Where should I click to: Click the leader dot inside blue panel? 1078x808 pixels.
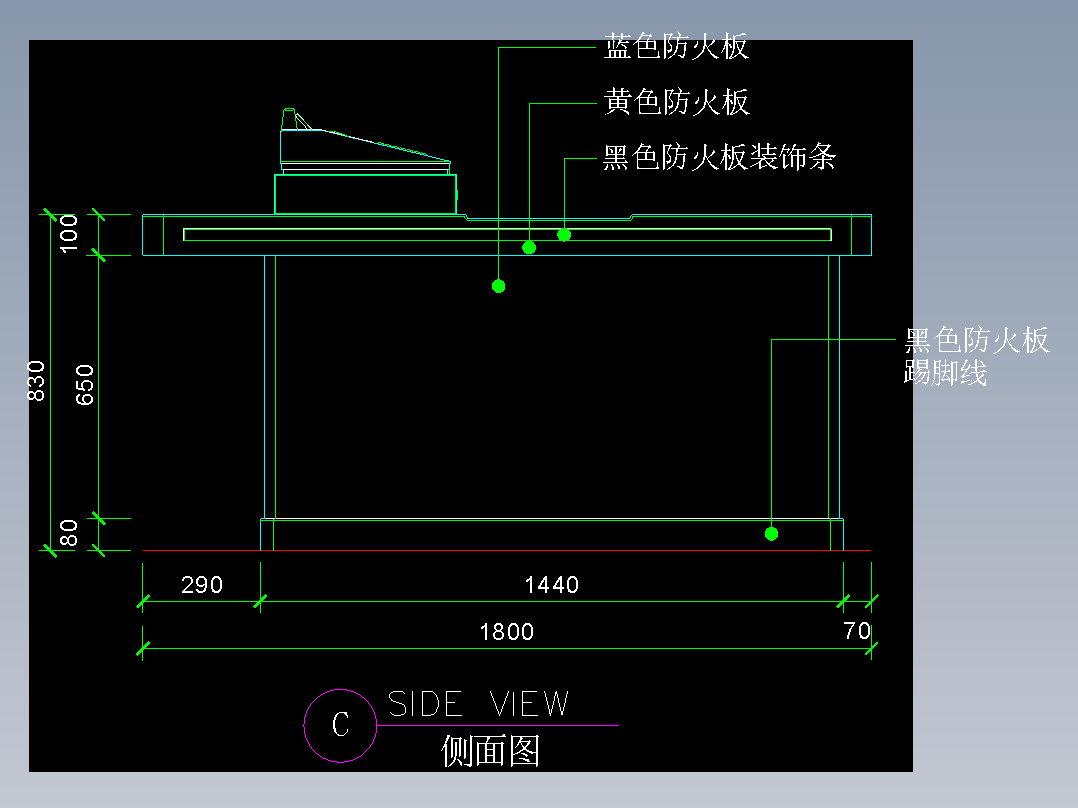click(x=498, y=286)
